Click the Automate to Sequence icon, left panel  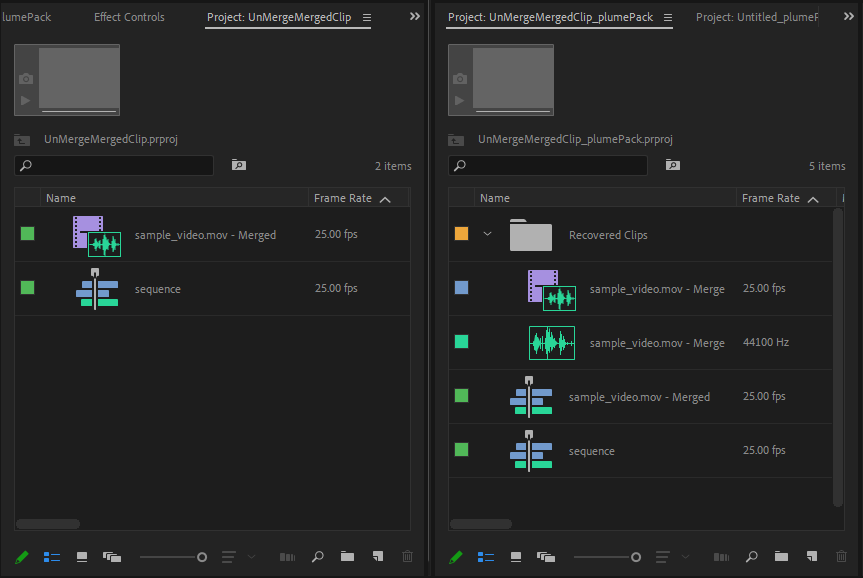click(287, 557)
